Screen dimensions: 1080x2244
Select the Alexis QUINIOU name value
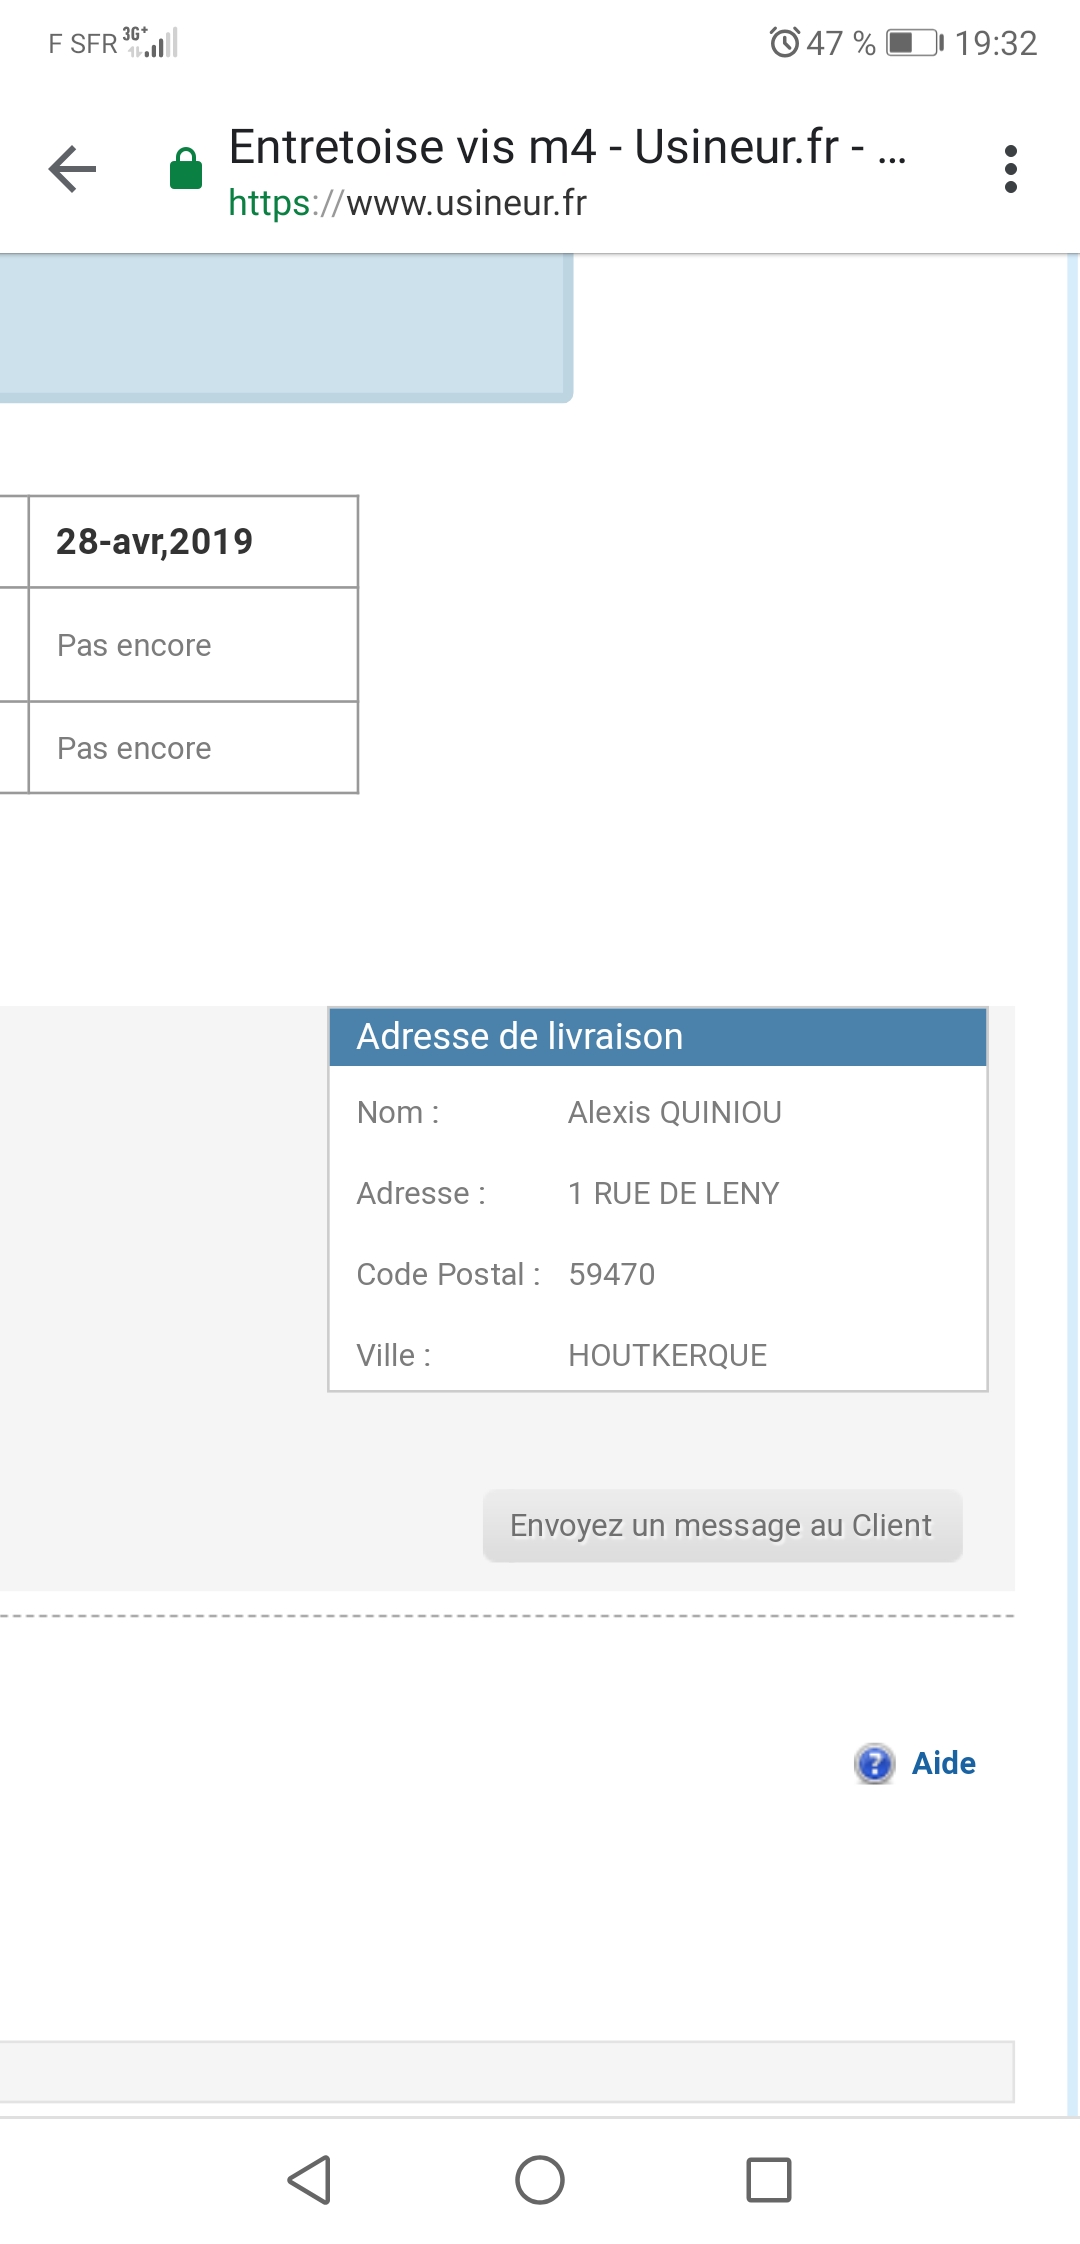pos(675,1112)
